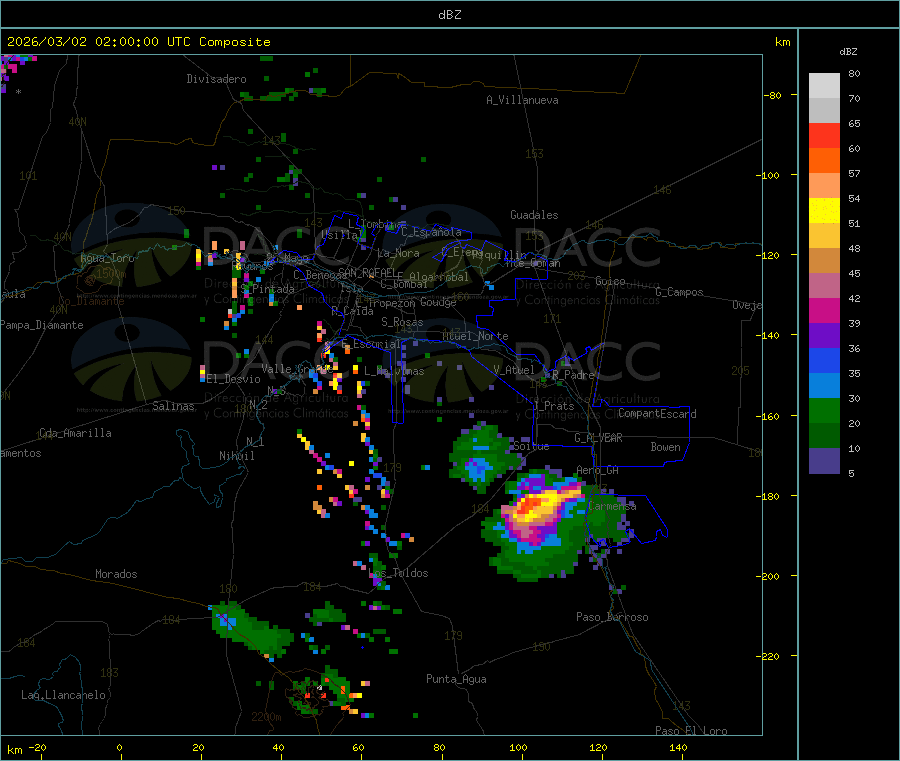Click the Punta_Agua place label
The width and height of the screenshot is (900, 761).
[x=456, y=679]
